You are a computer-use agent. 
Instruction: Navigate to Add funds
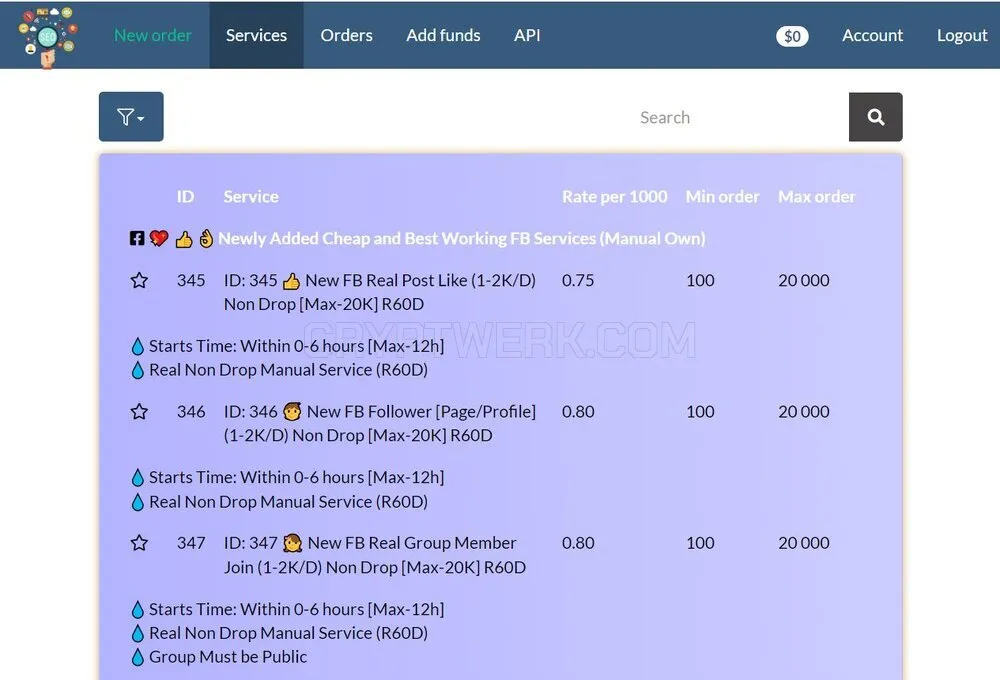pyautogui.click(x=443, y=35)
